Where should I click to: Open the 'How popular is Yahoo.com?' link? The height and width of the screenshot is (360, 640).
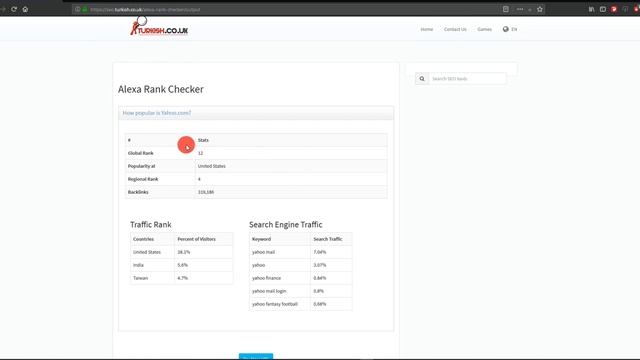click(157, 113)
